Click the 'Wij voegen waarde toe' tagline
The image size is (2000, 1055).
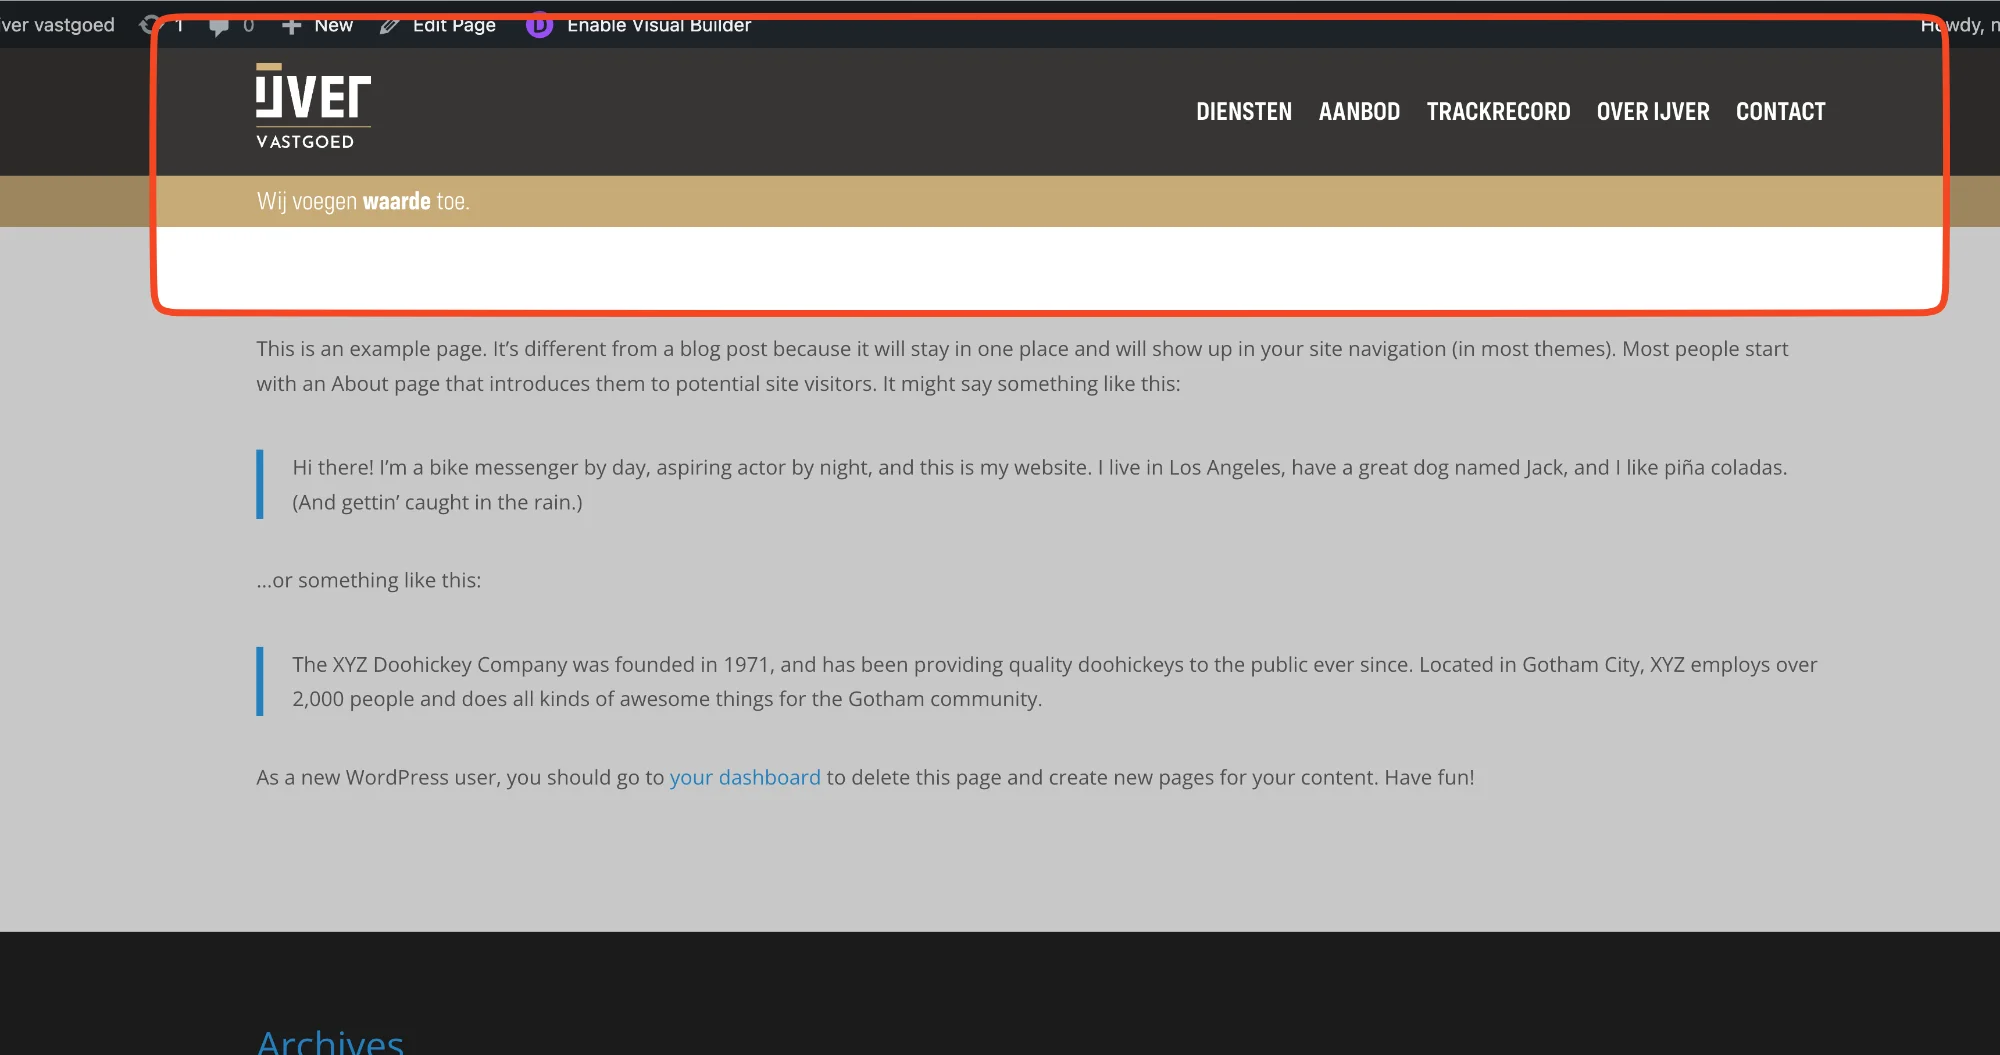point(363,201)
